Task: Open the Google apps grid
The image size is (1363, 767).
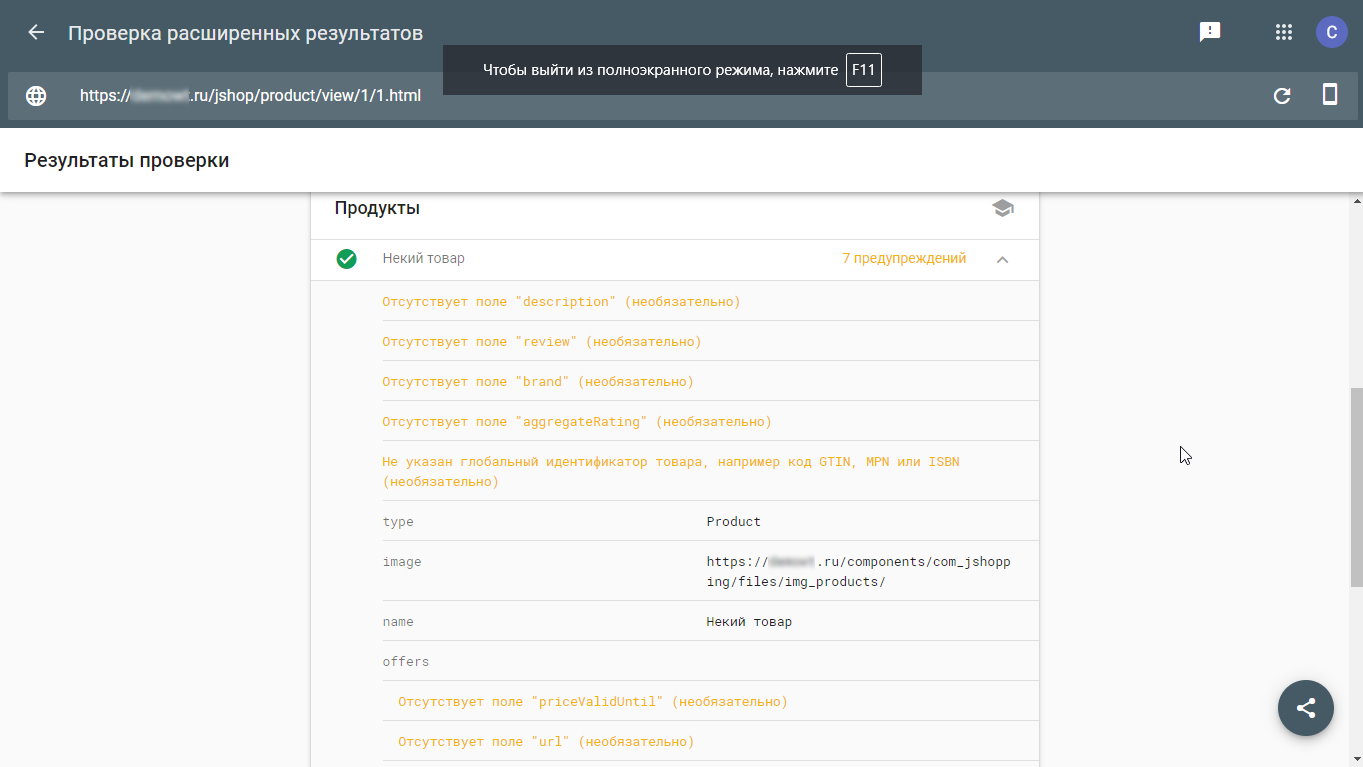Action: pos(1284,33)
